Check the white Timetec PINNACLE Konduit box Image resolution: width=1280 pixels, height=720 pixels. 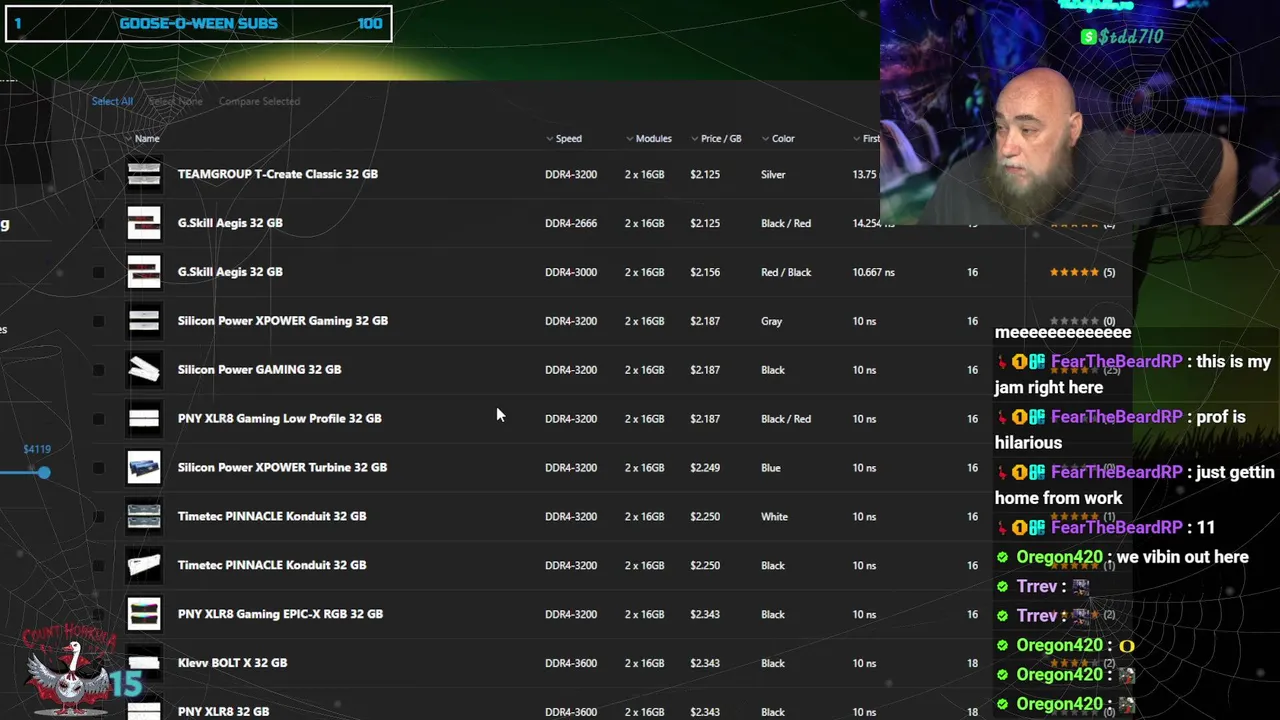pyautogui.click(x=98, y=516)
